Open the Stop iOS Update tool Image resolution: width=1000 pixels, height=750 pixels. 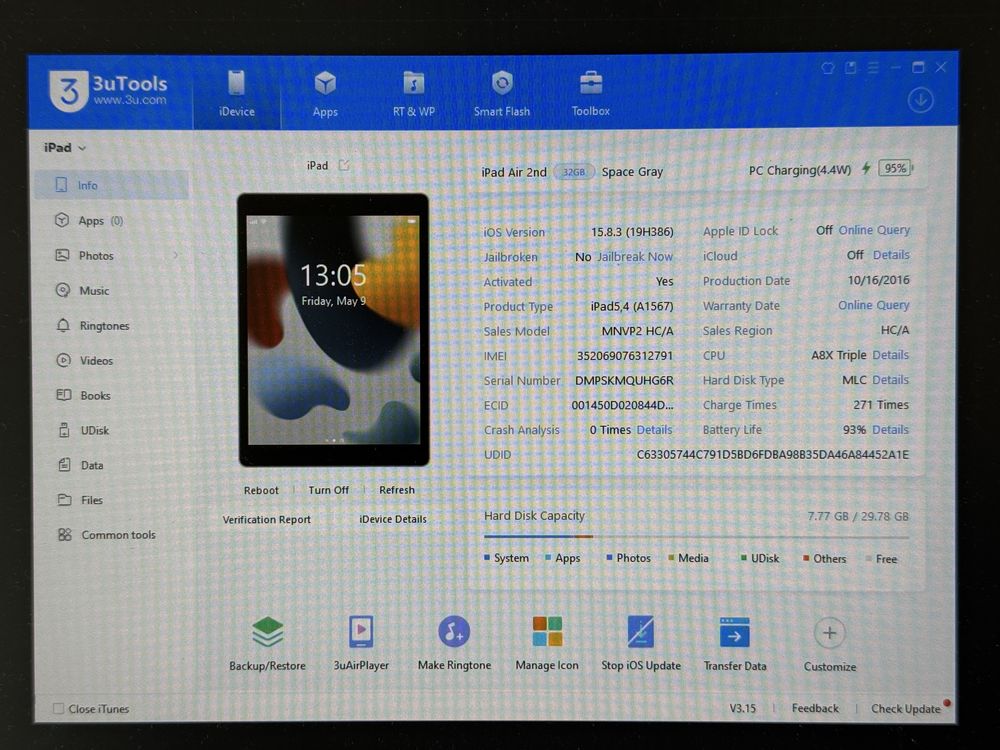click(x=641, y=643)
